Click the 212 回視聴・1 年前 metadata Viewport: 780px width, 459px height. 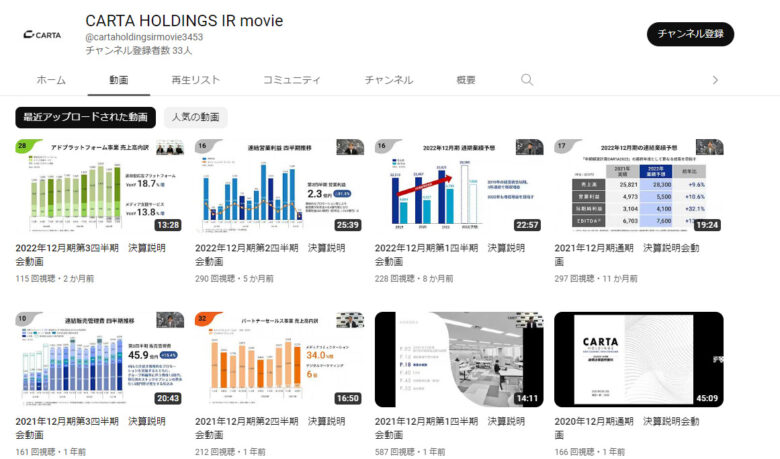(230, 452)
